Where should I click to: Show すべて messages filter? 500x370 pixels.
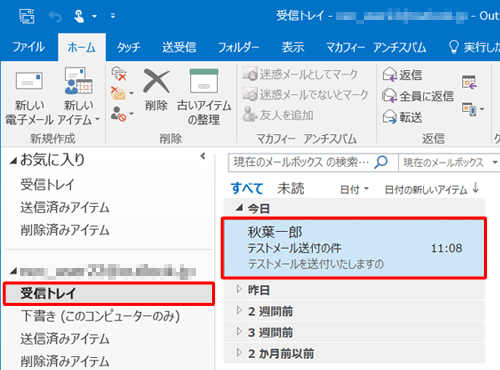pyautogui.click(x=247, y=188)
